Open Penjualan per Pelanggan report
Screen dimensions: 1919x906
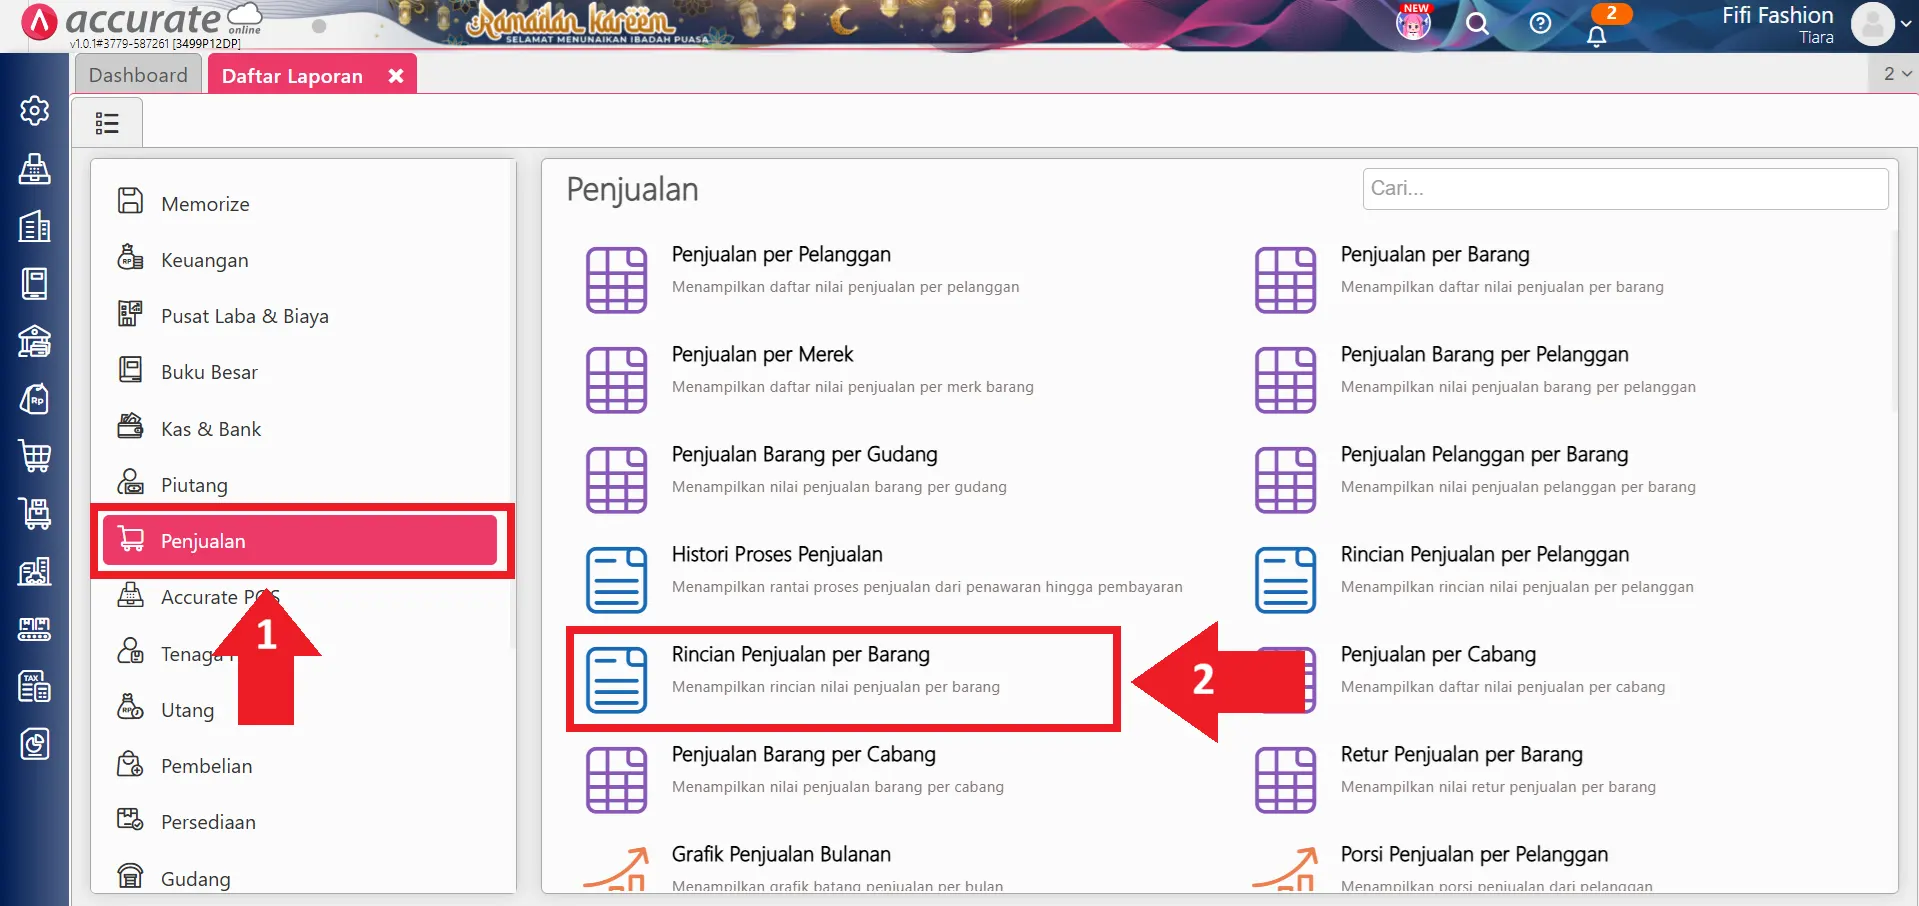click(x=780, y=255)
